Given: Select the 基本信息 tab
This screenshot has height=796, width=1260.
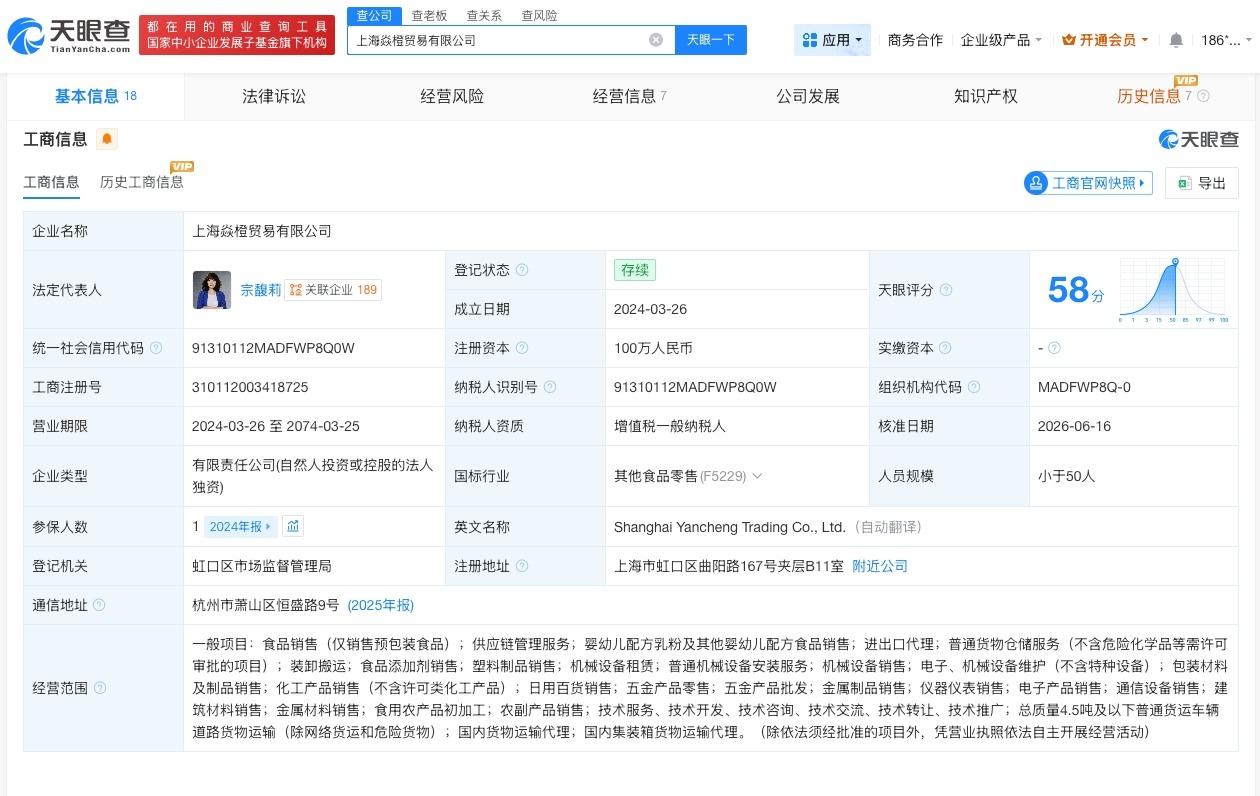Looking at the screenshot, I should click(96, 96).
